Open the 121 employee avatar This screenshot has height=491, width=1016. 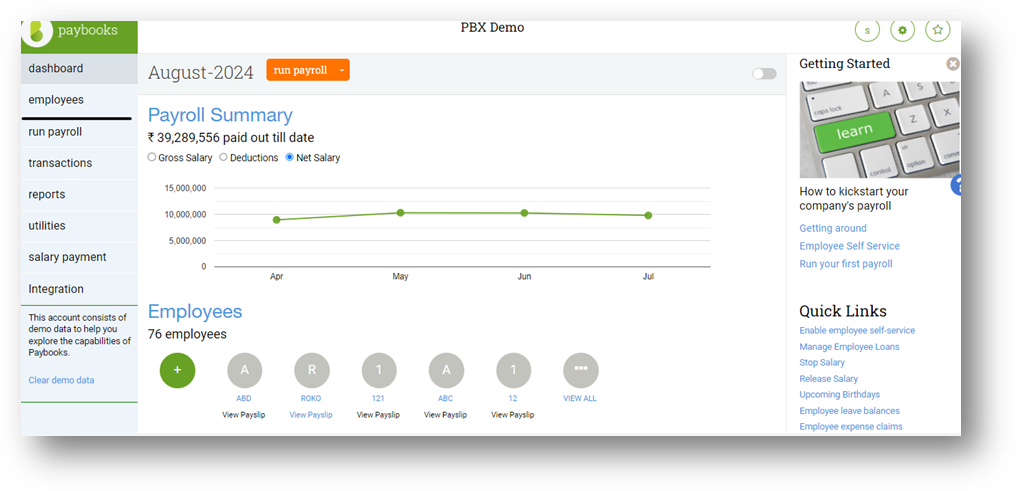379,370
